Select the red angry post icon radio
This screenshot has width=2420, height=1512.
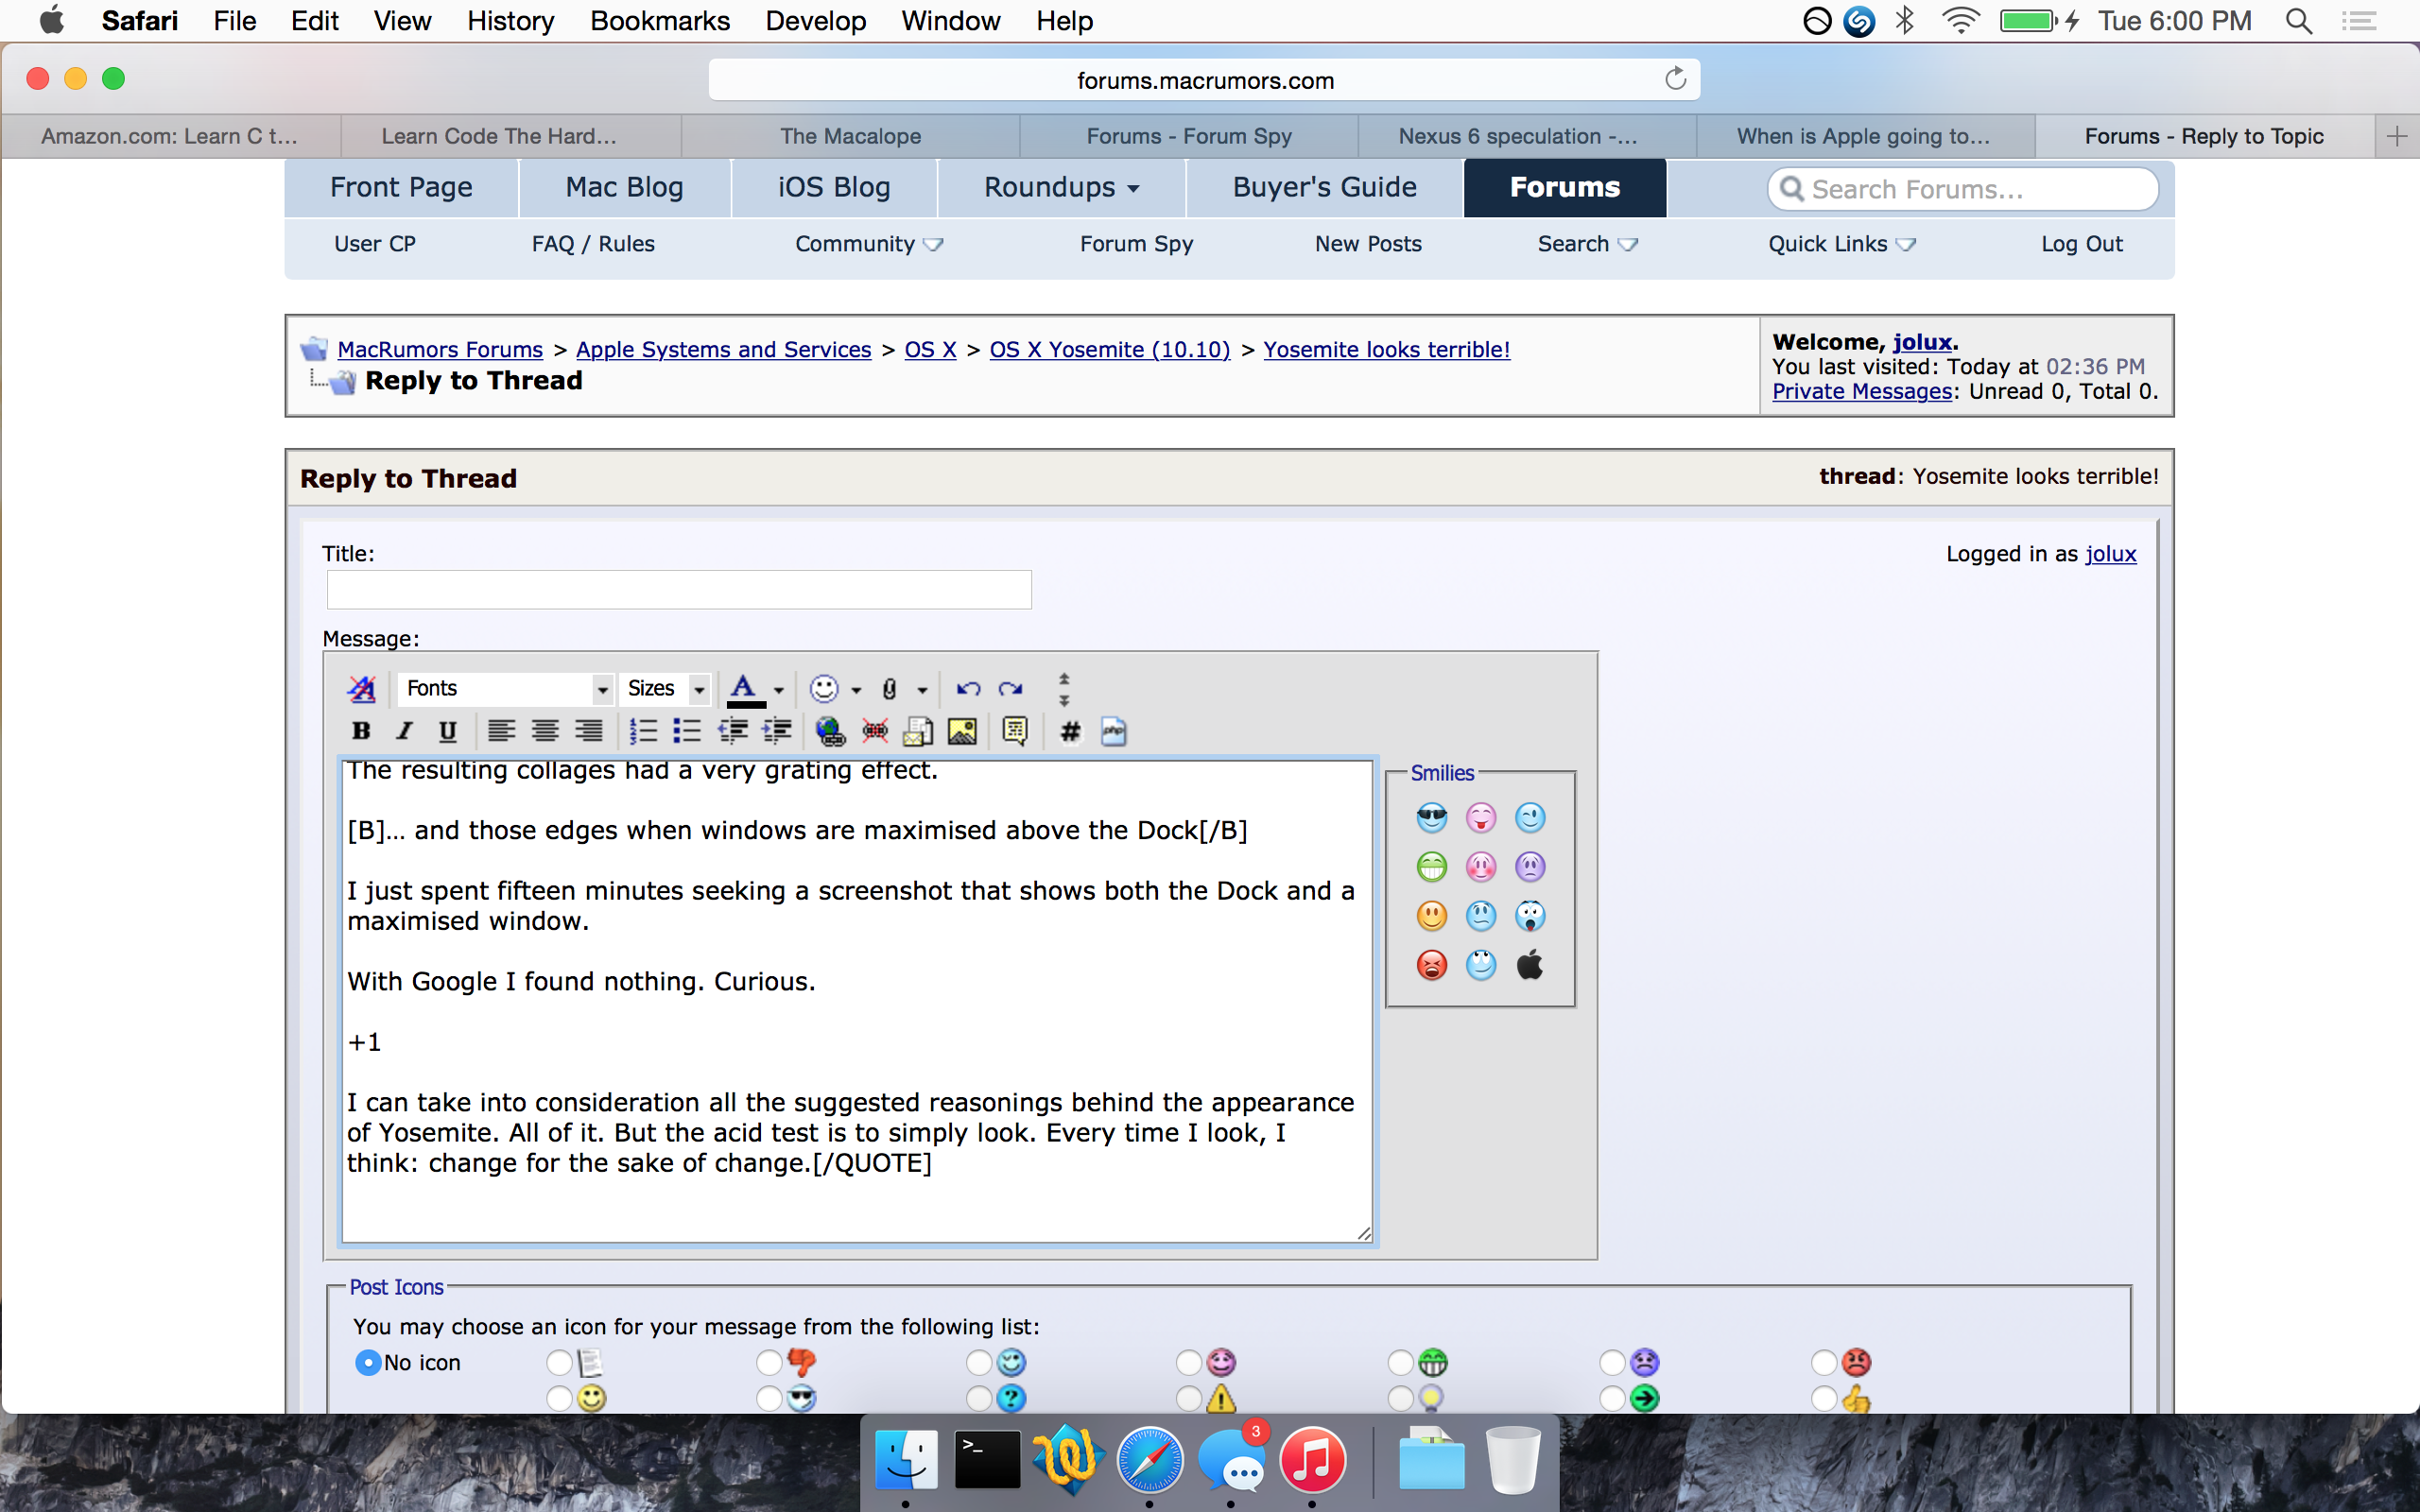pos(1824,1362)
